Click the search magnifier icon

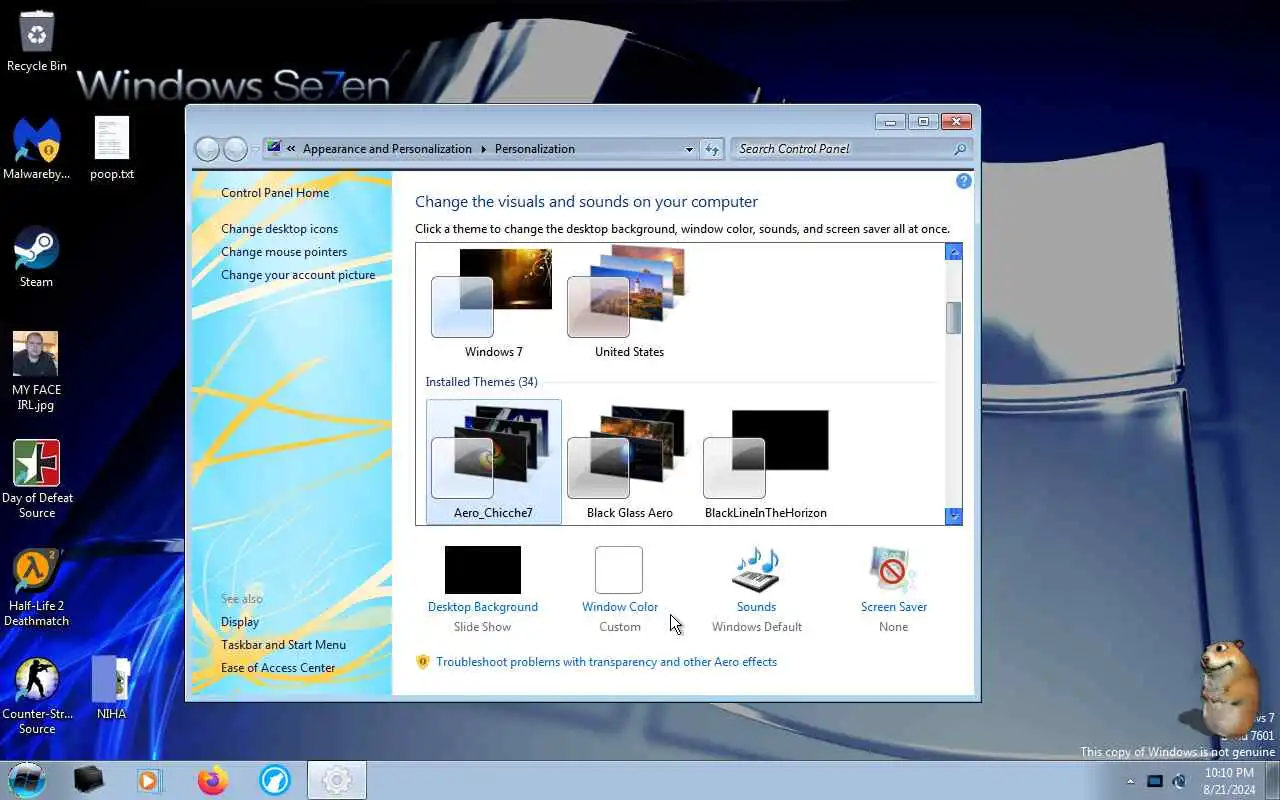(x=960, y=149)
